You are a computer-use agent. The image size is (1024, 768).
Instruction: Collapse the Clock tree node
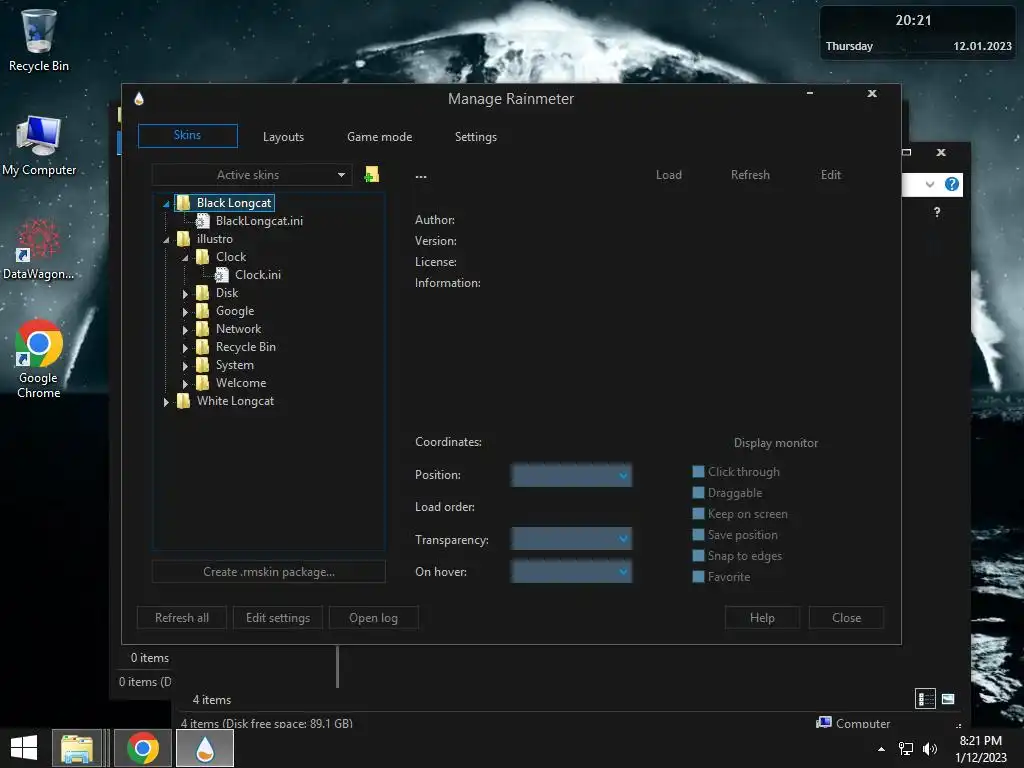[185, 258]
